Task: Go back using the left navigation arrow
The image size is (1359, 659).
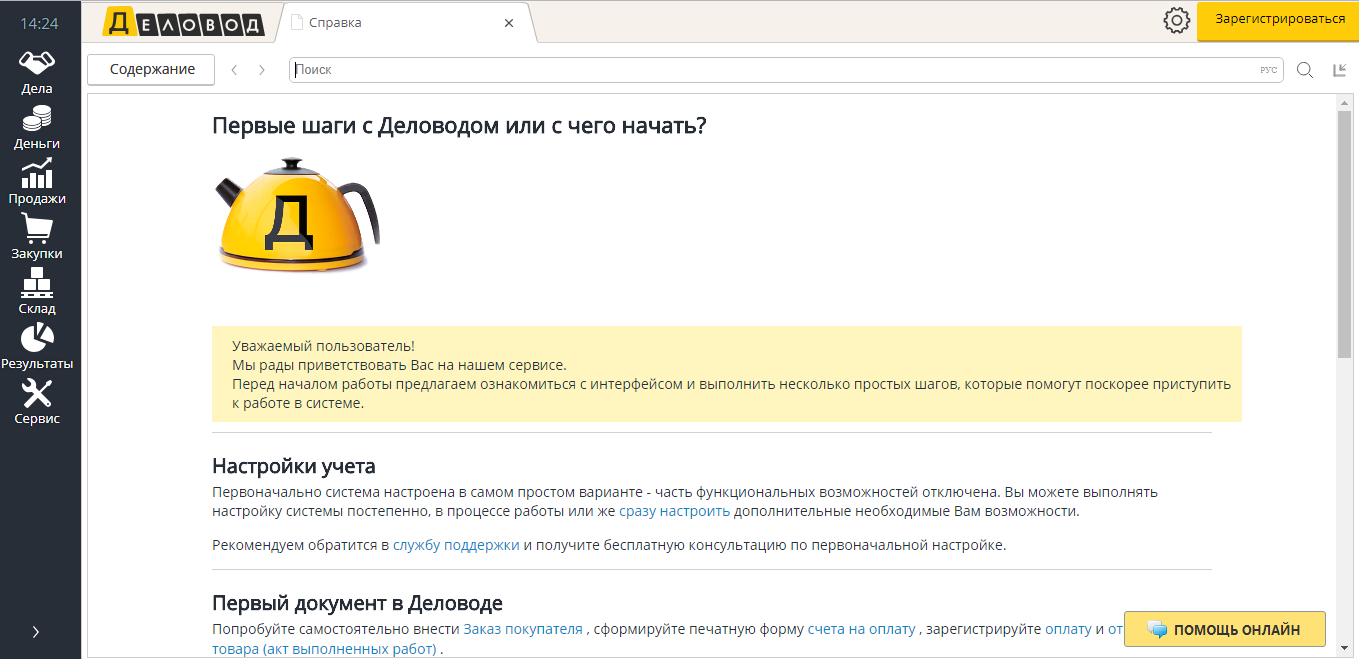Action: tap(234, 69)
